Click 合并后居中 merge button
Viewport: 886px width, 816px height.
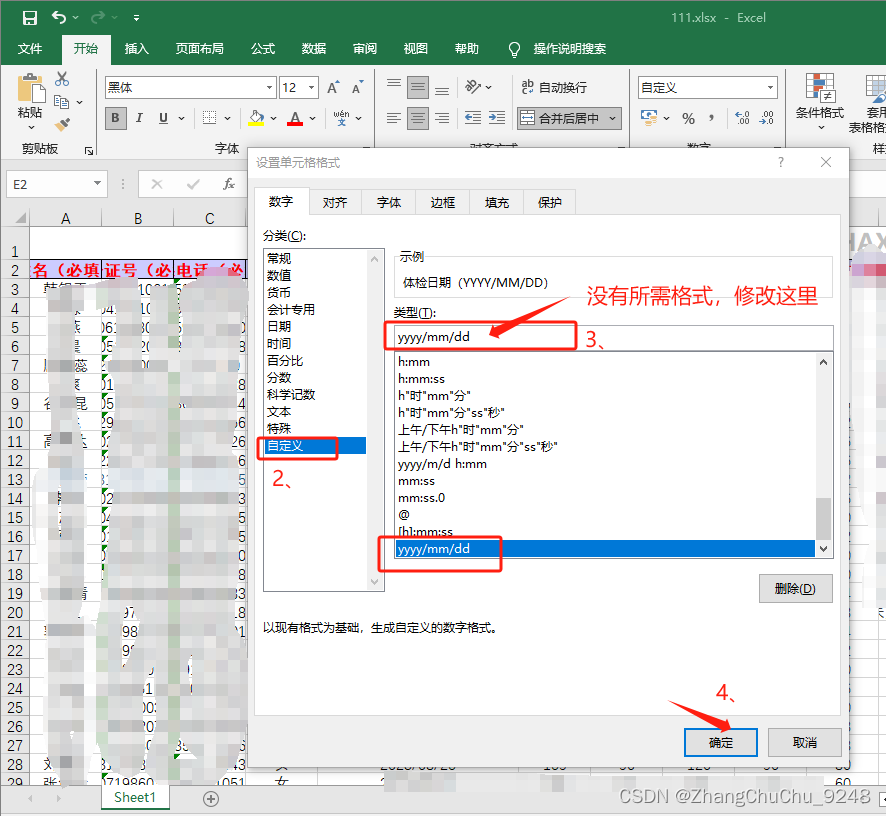pyautogui.click(x=561, y=118)
